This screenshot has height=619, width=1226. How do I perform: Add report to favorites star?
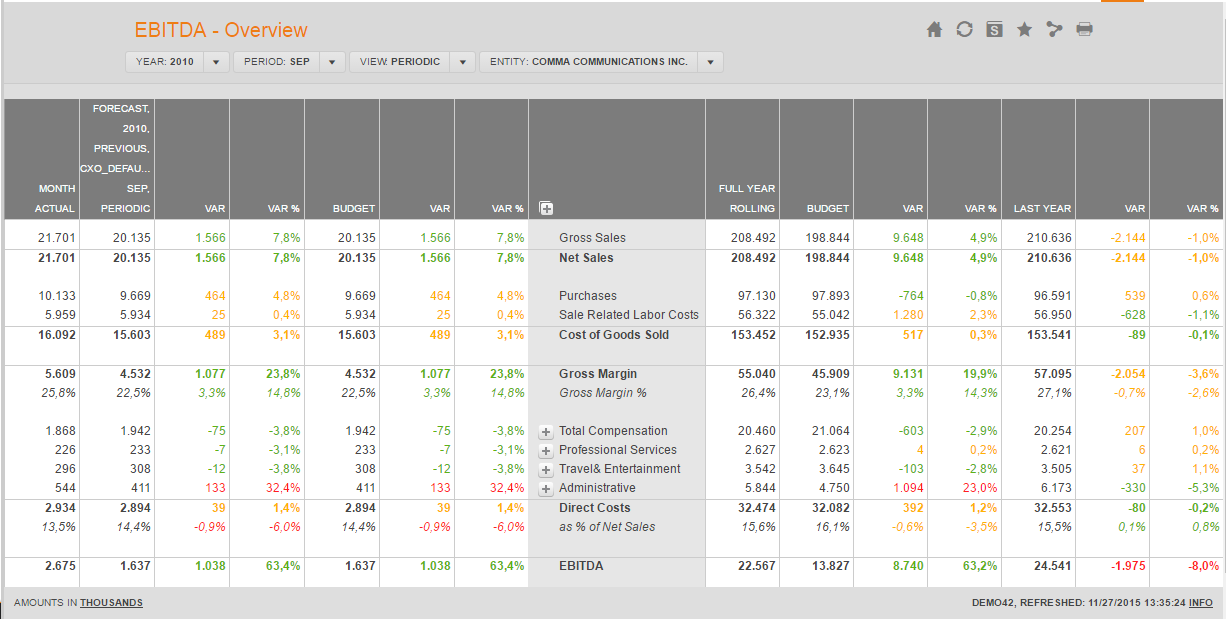point(1024,30)
